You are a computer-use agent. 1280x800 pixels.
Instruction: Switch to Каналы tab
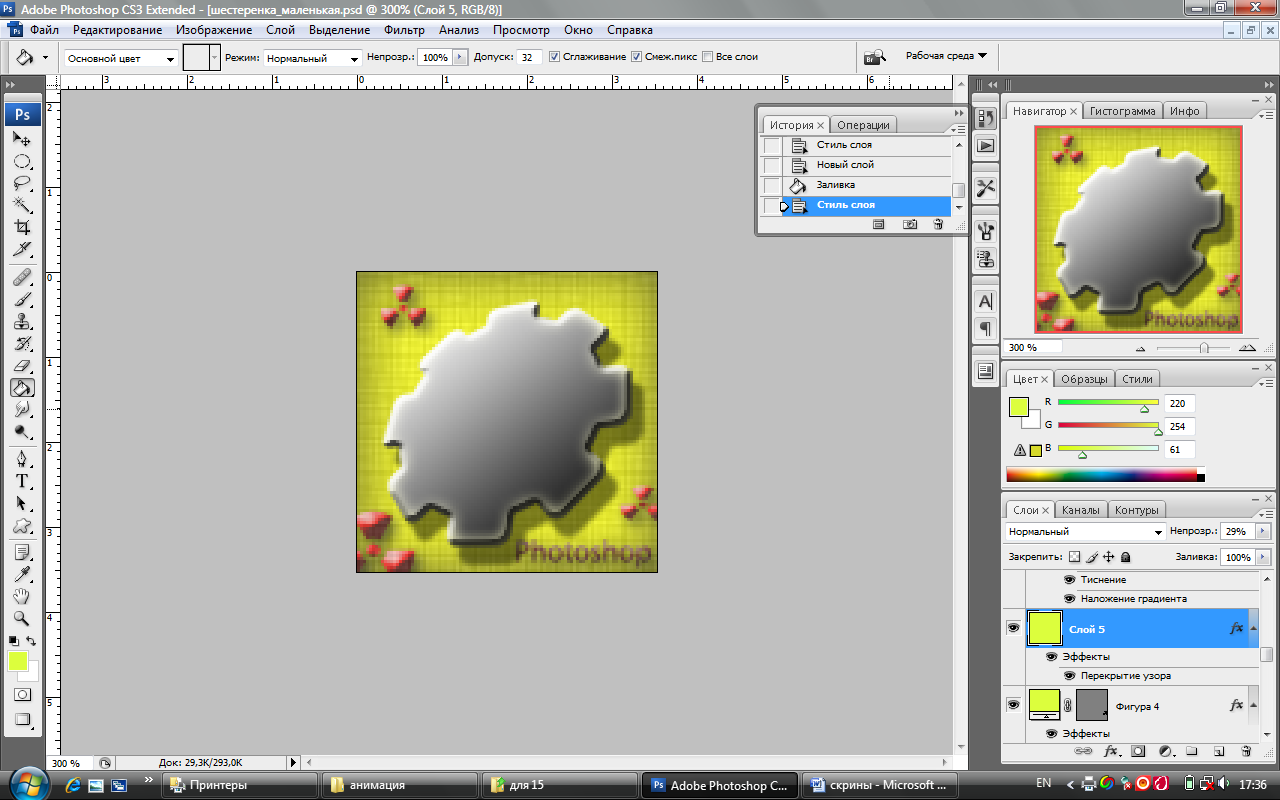[1080, 510]
